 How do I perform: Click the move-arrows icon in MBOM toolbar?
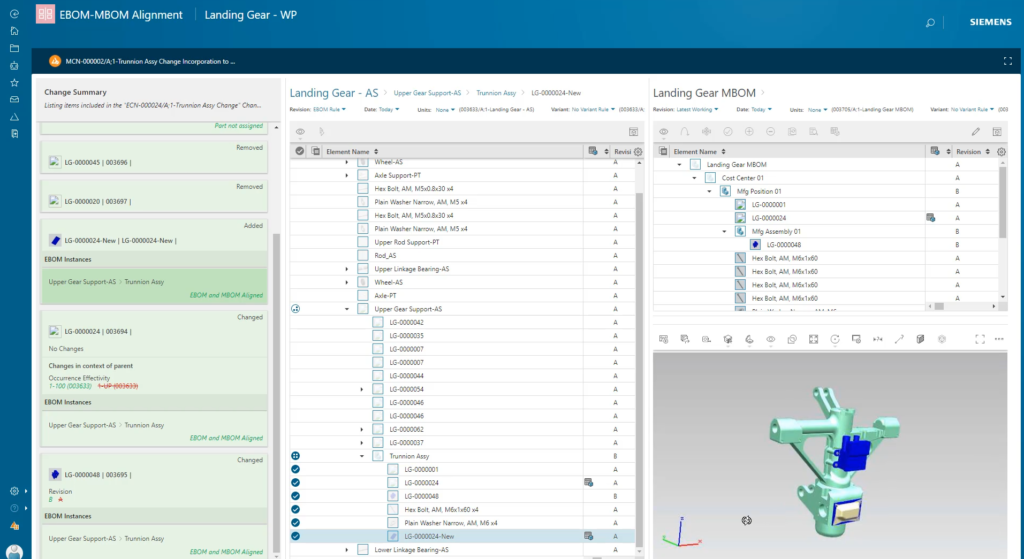[x=706, y=131]
